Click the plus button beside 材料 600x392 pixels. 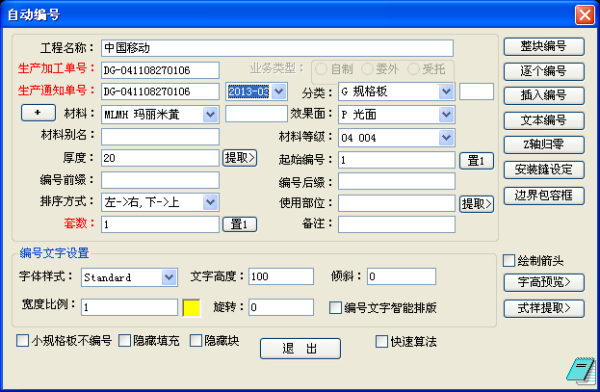tap(38, 113)
